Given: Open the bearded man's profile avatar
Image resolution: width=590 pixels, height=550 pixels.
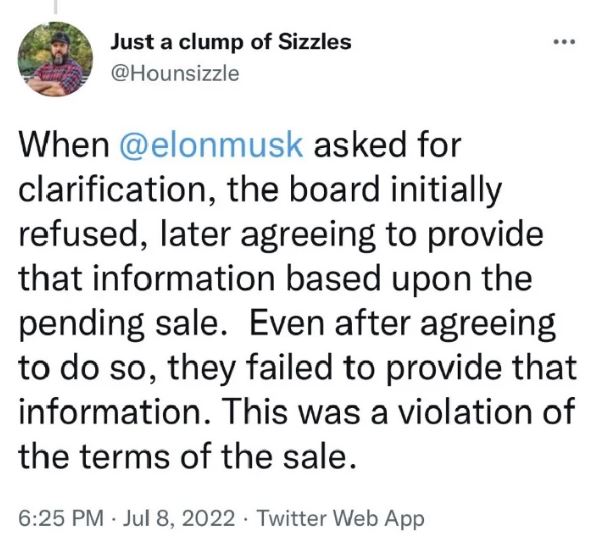Looking at the screenshot, I should pos(55,59).
